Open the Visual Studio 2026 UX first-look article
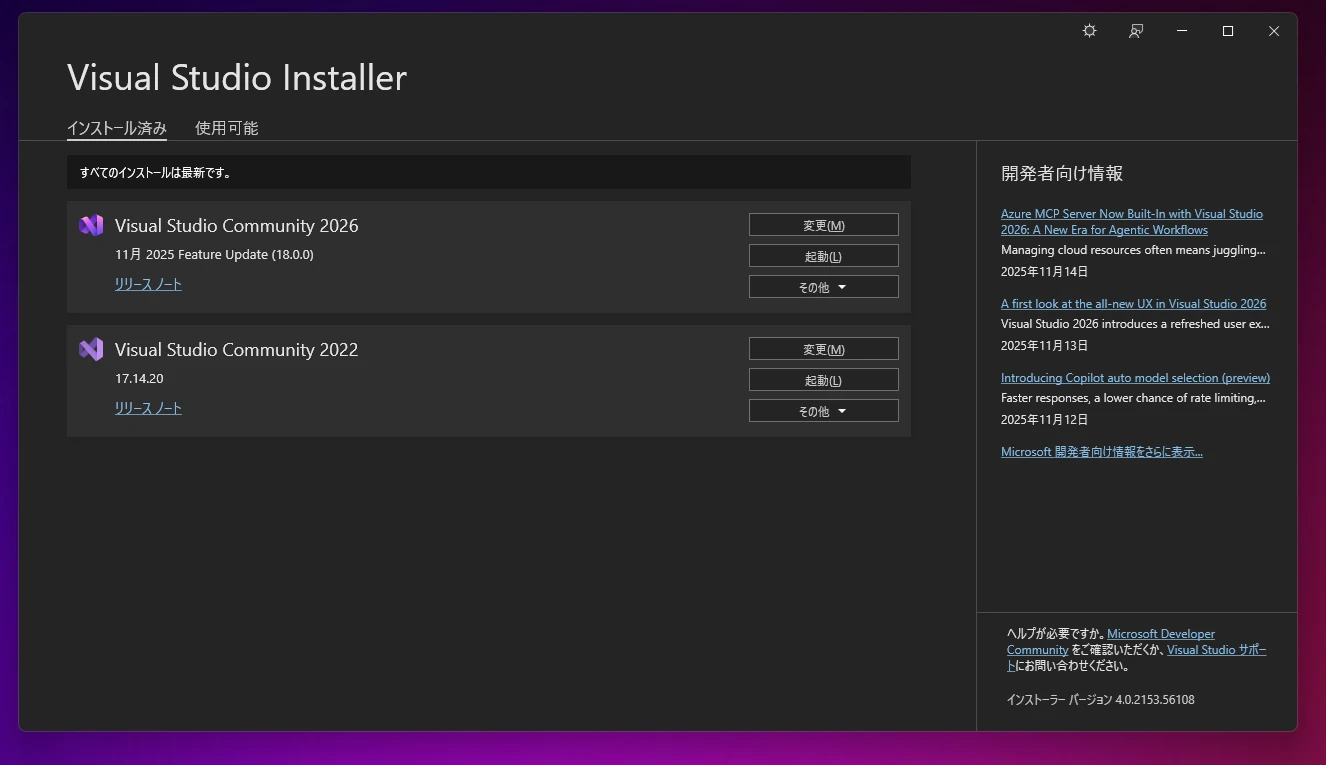Screen dimensions: 1326x765 click(1134, 303)
